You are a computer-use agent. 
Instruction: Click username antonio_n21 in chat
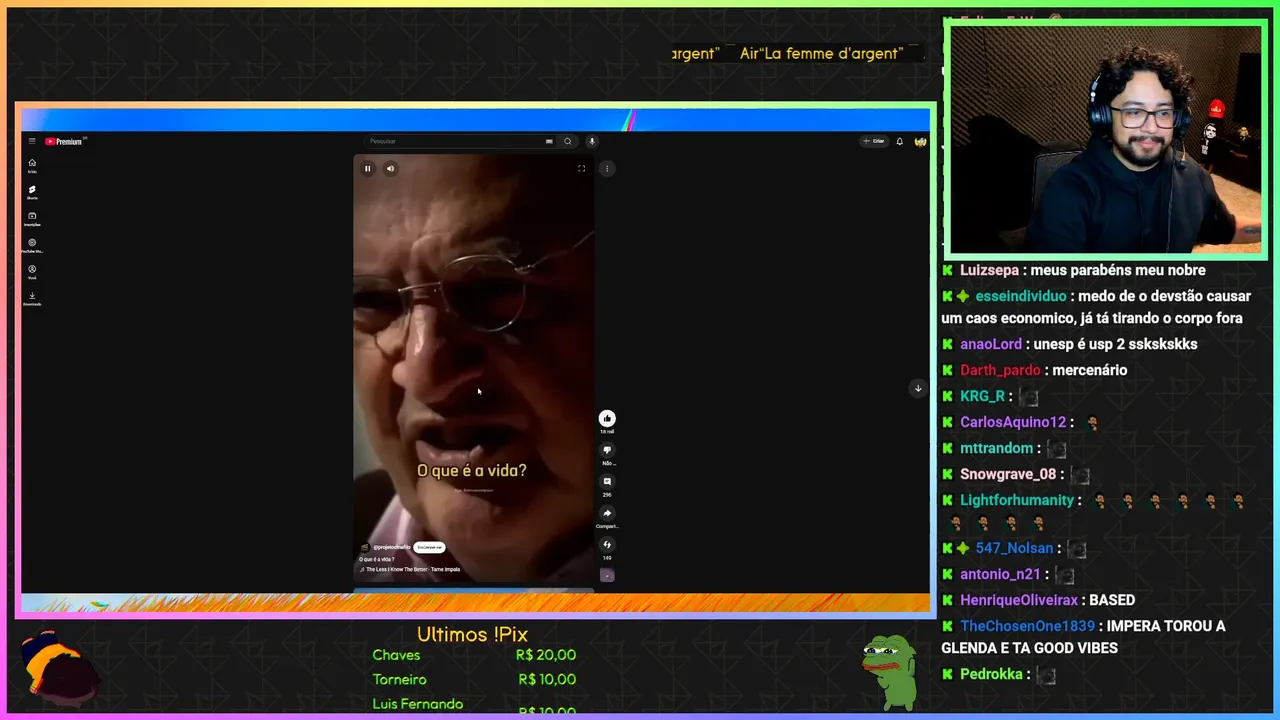point(1000,574)
